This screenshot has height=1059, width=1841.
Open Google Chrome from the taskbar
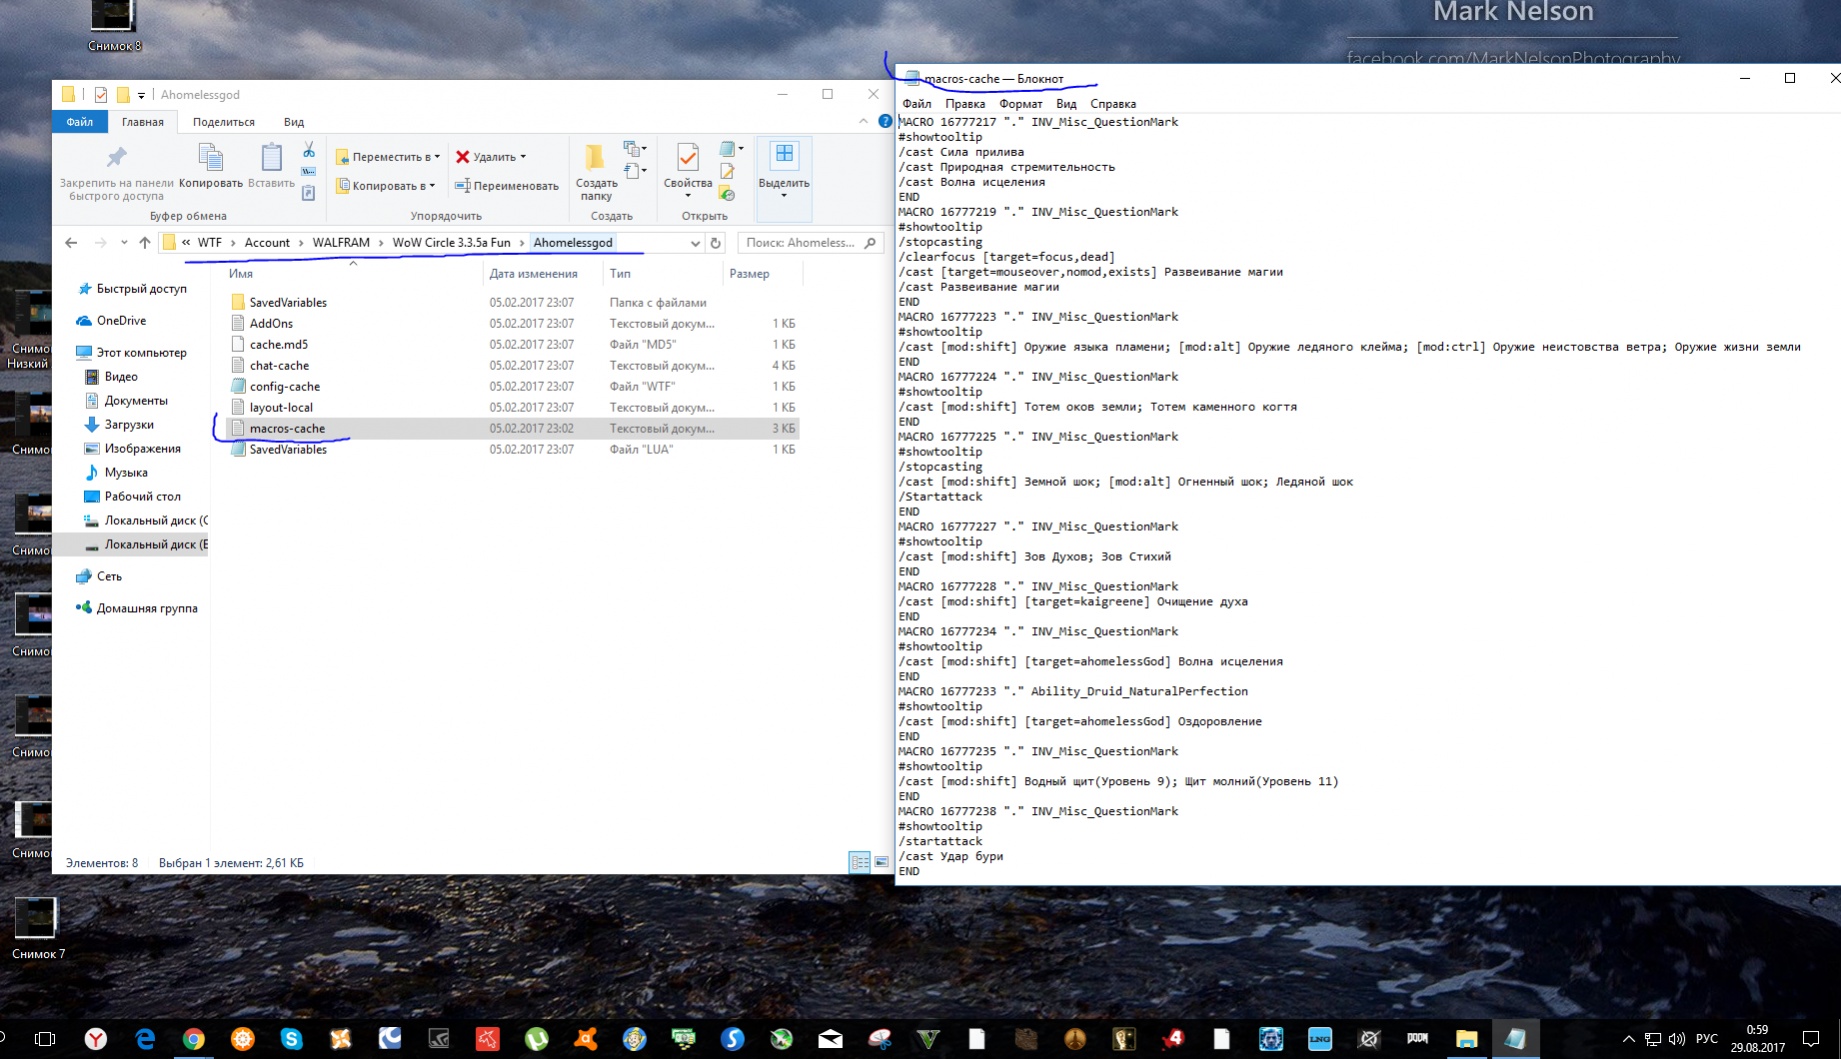193,1039
